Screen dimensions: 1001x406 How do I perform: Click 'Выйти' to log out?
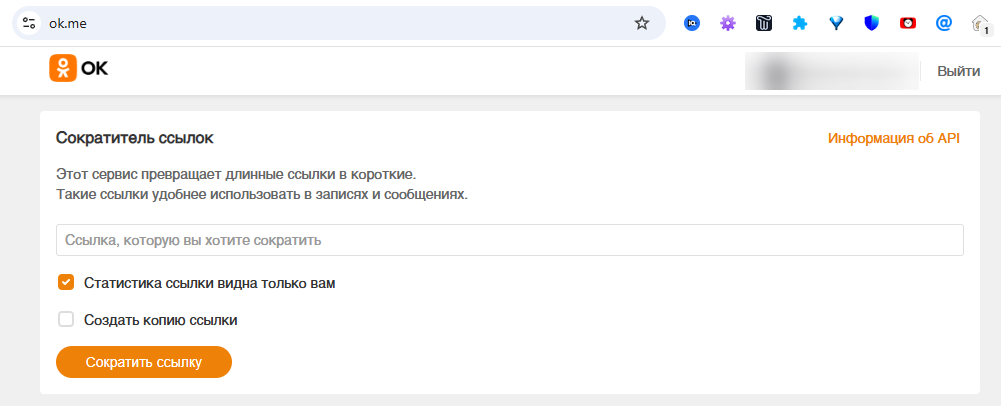[958, 71]
